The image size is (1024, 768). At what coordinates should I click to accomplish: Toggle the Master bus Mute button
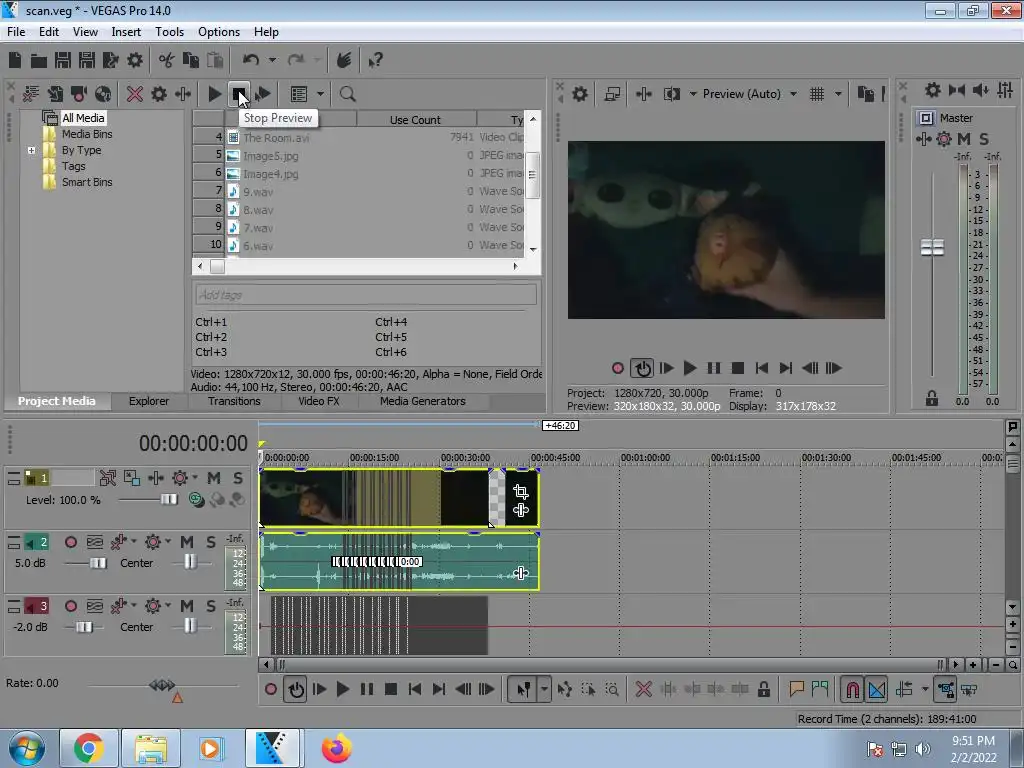click(964, 138)
